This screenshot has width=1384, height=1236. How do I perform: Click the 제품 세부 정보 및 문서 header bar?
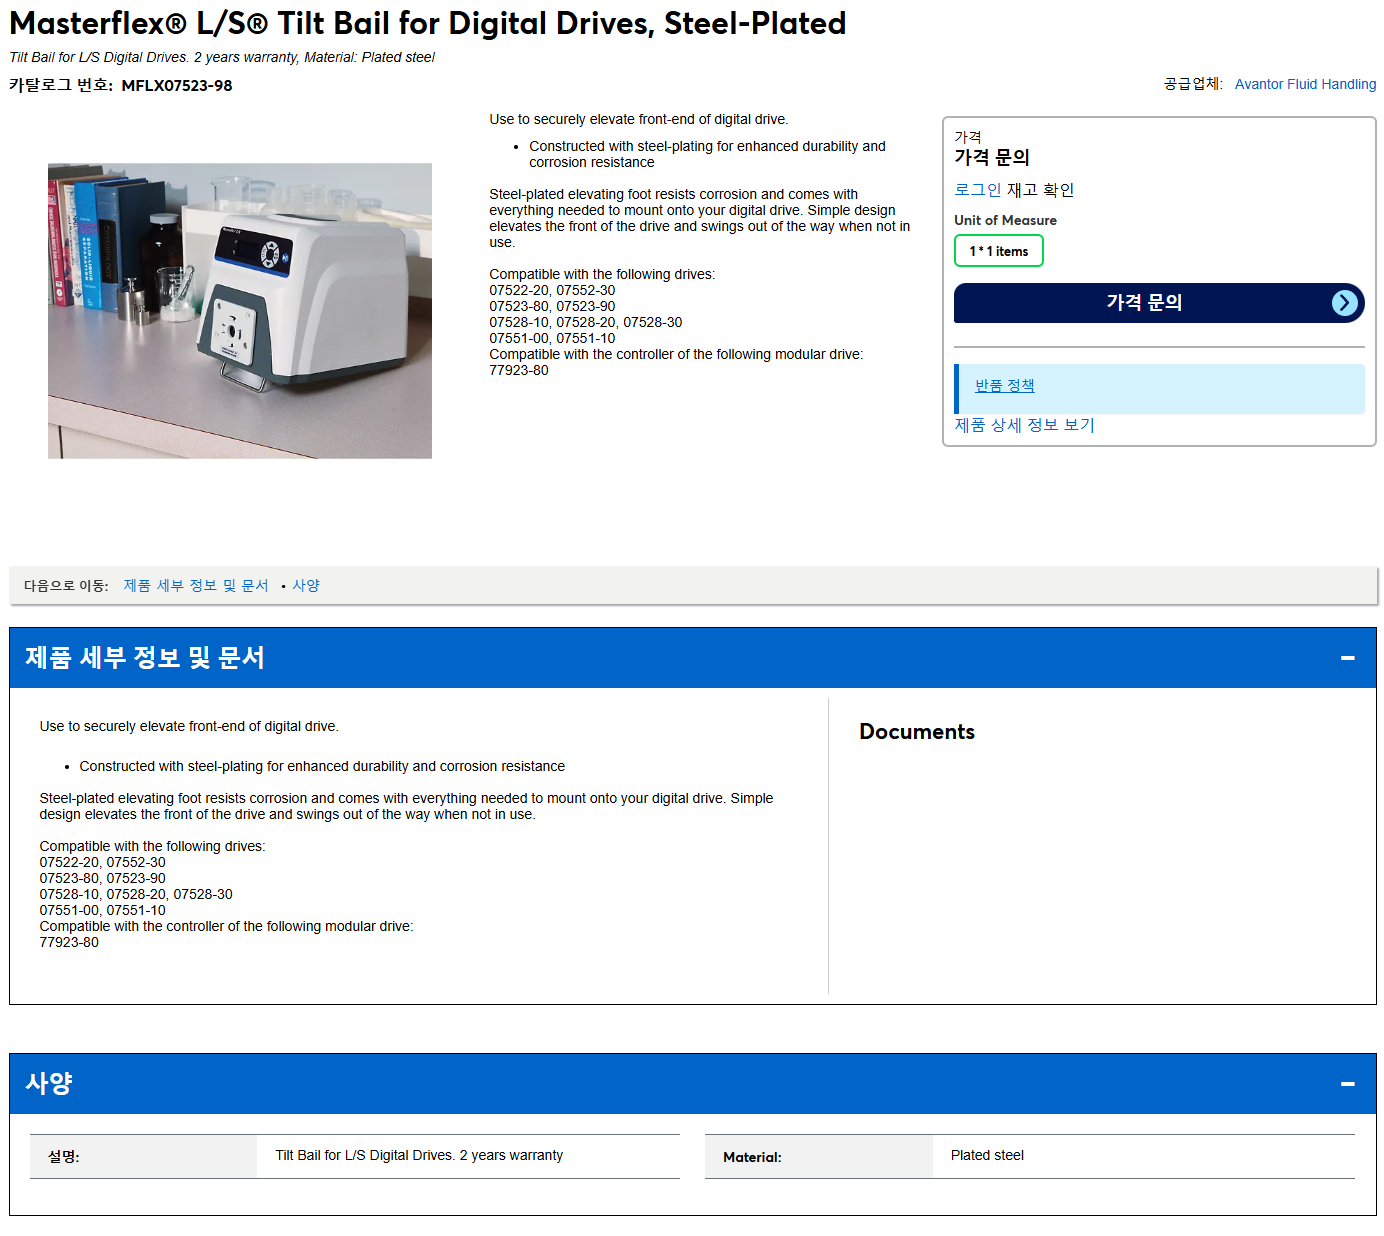(693, 658)
